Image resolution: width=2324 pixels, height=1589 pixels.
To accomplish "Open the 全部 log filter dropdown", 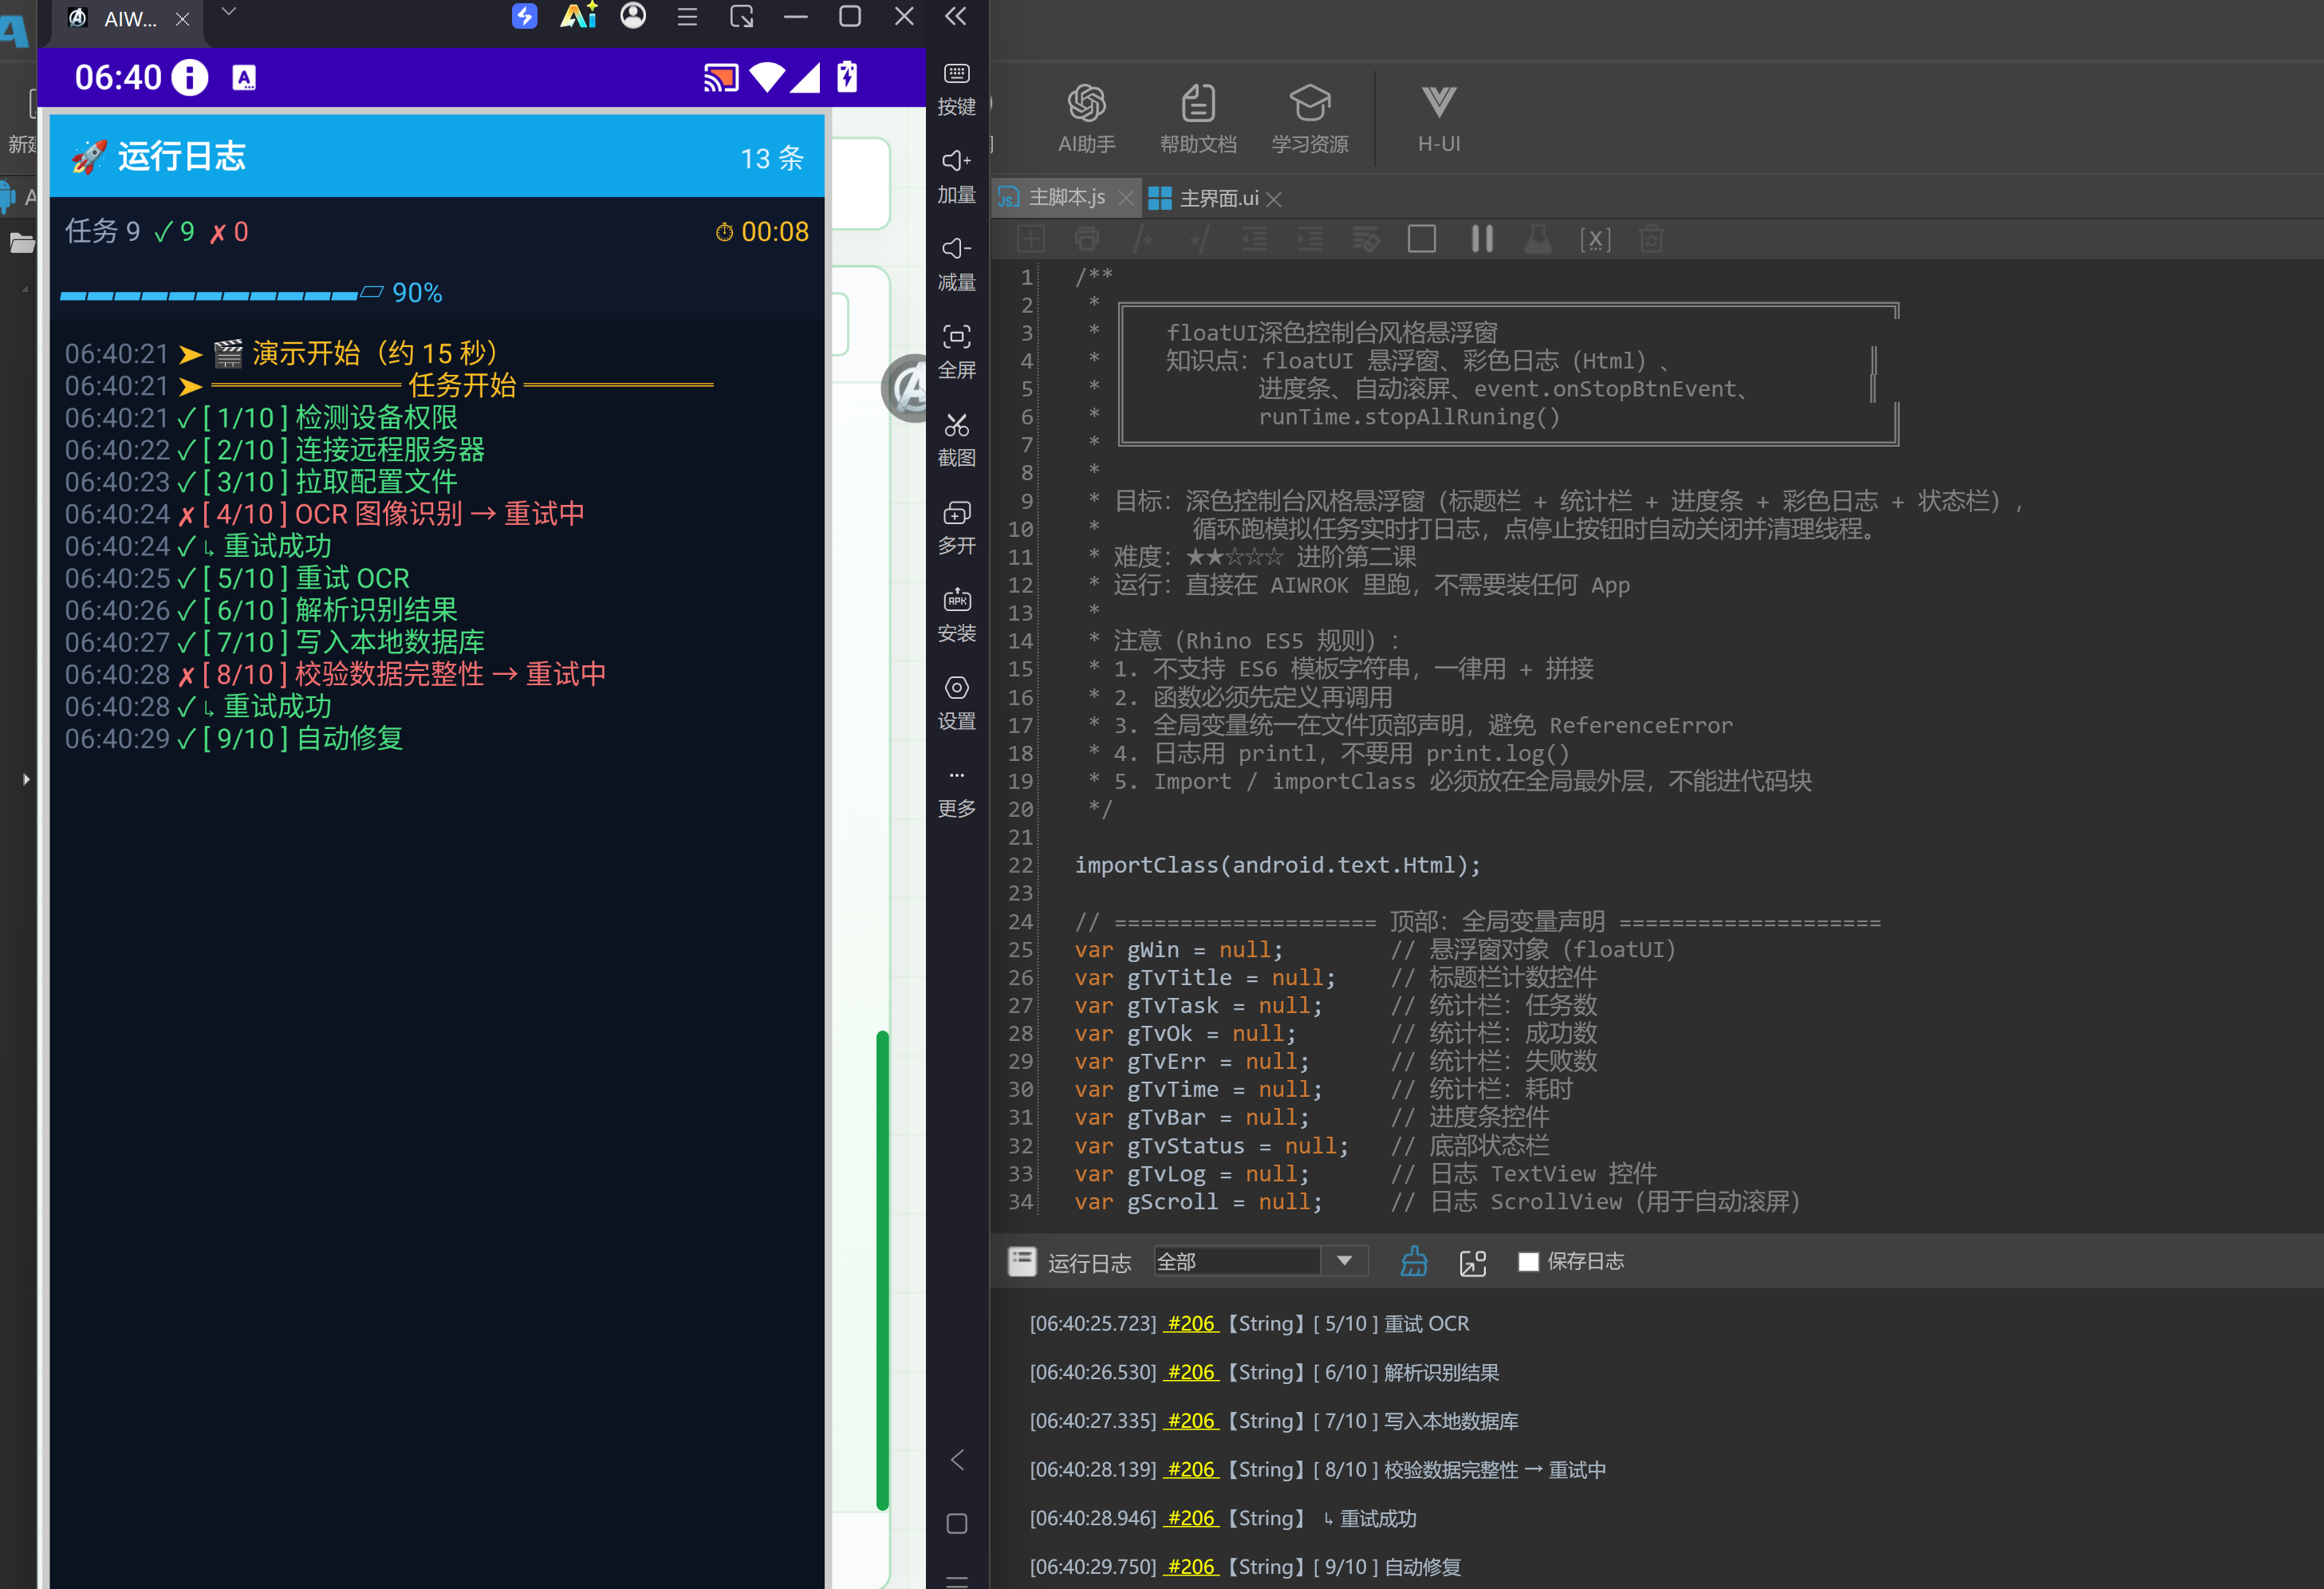I will pyautogui.click(x=1259, y=1261).
